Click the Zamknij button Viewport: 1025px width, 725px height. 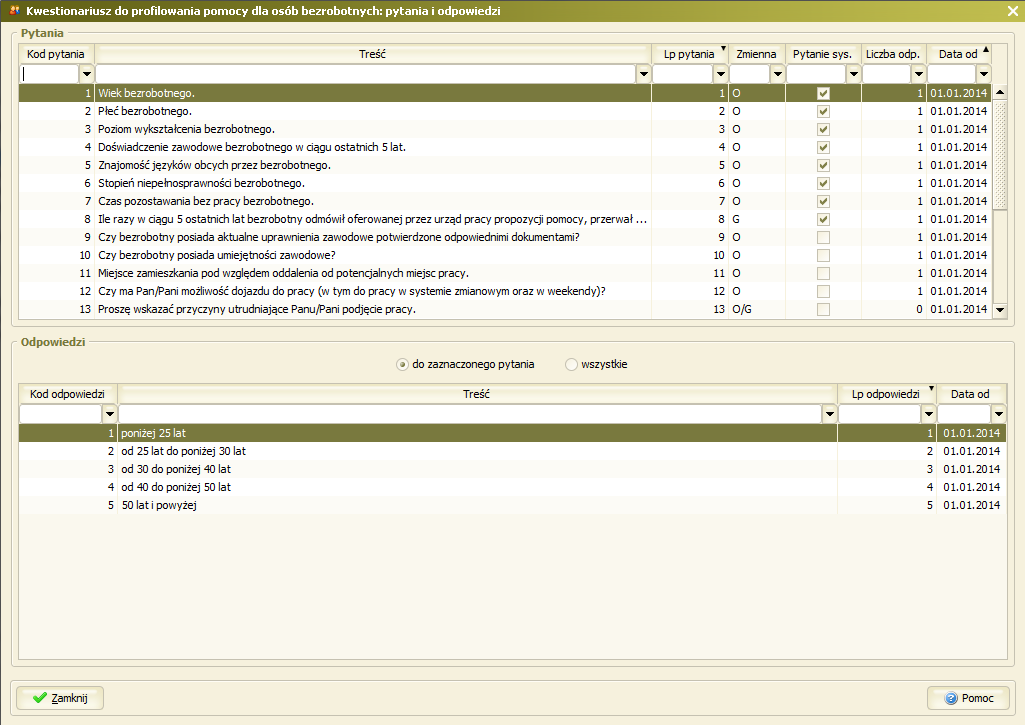click(x=60, y=698)
